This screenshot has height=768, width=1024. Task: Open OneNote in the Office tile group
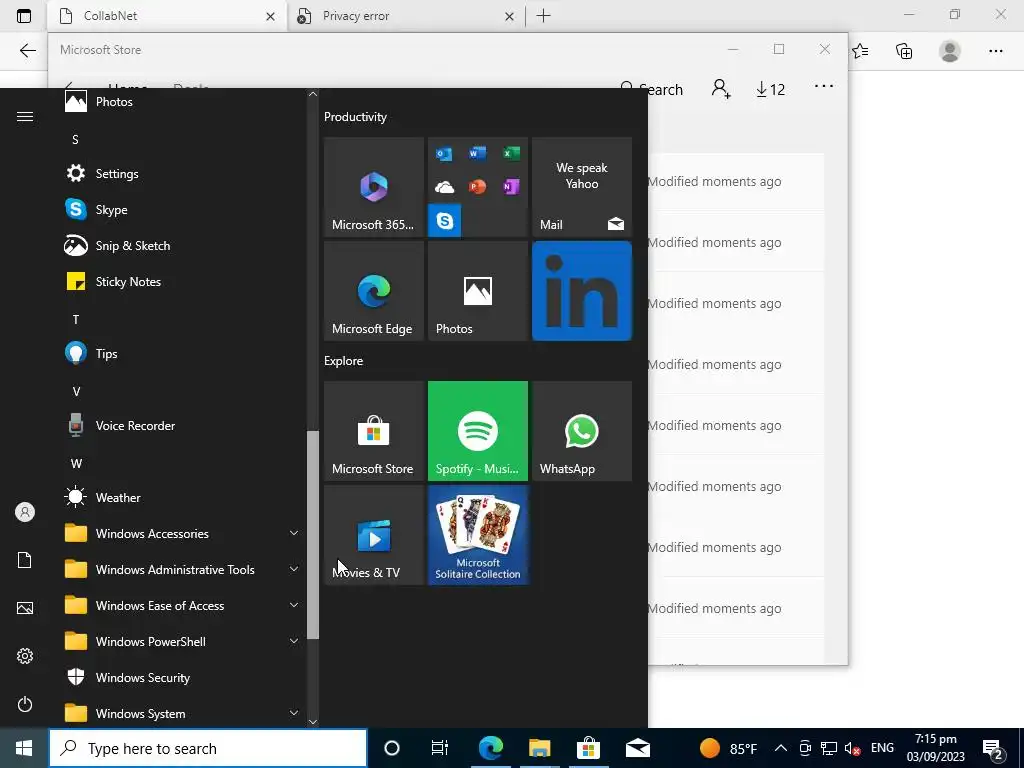[511, 187]
